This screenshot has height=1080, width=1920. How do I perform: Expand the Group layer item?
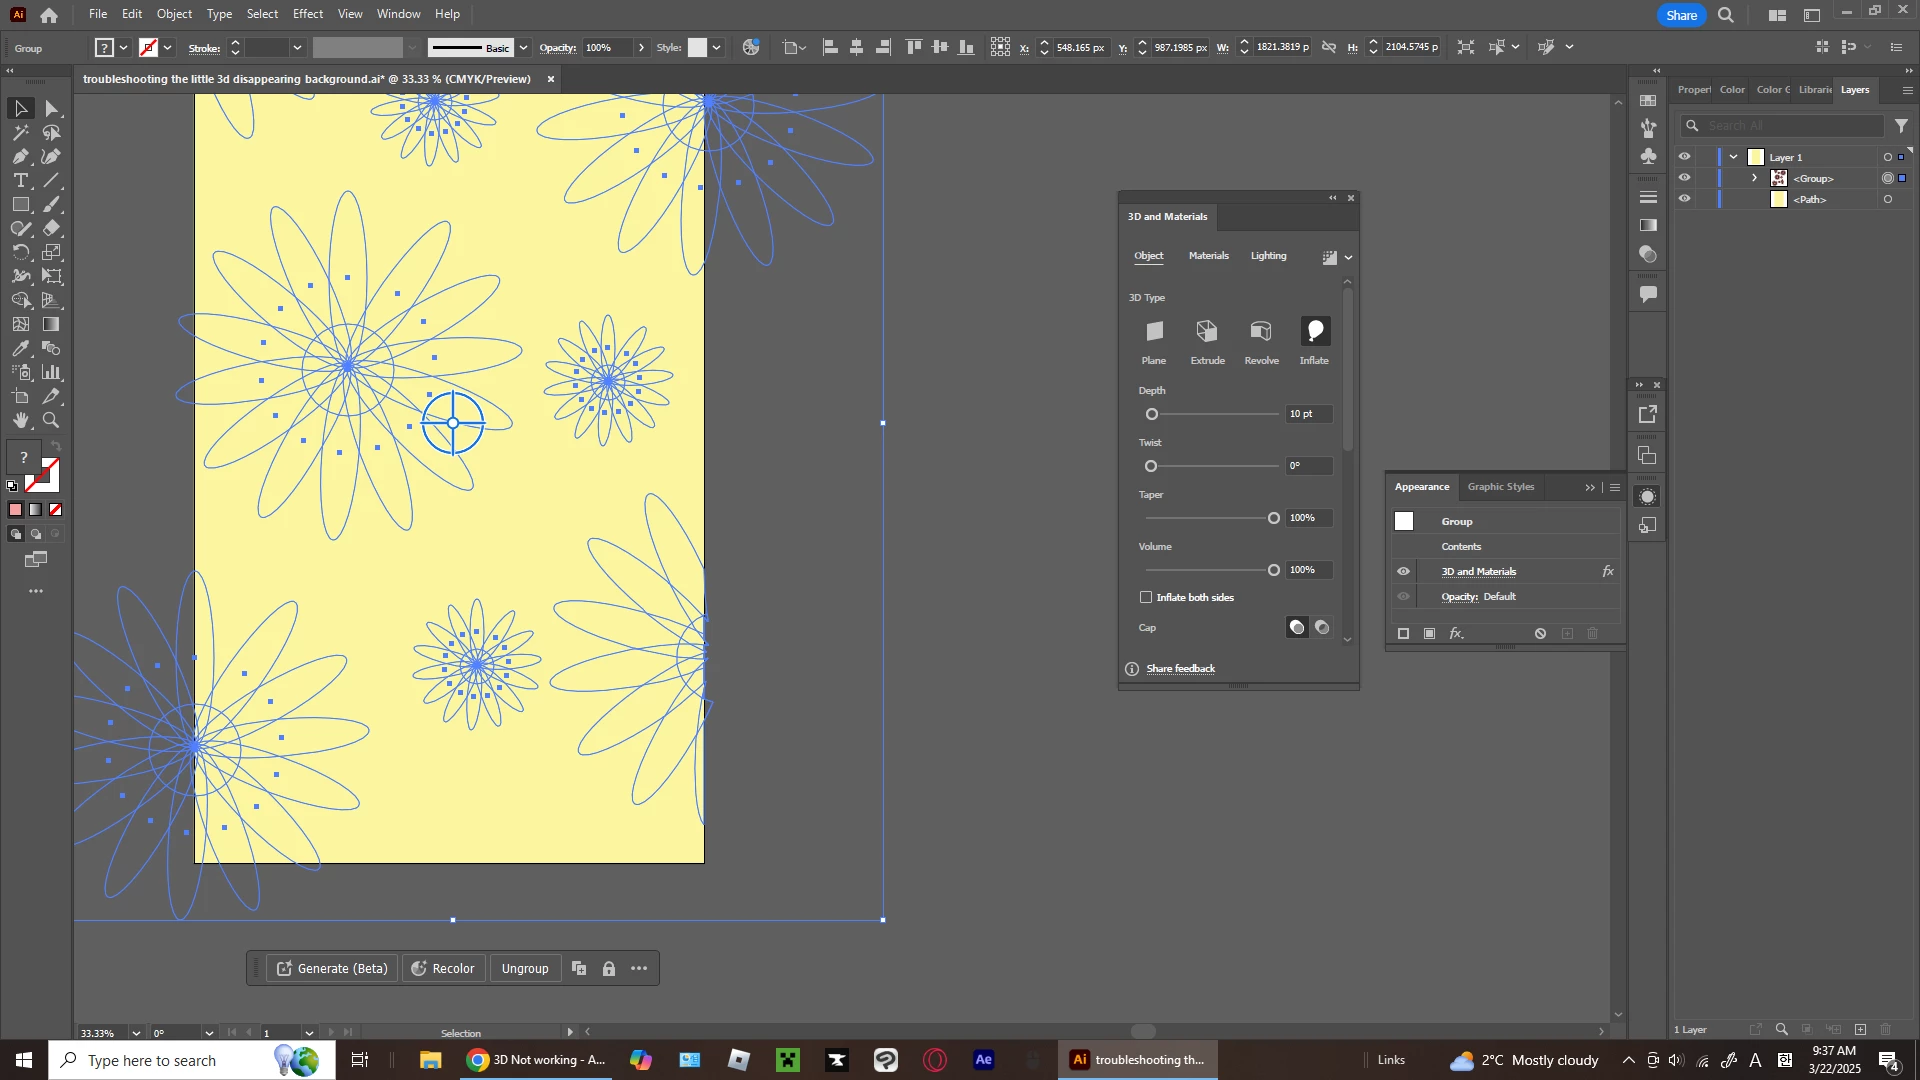1754,178
